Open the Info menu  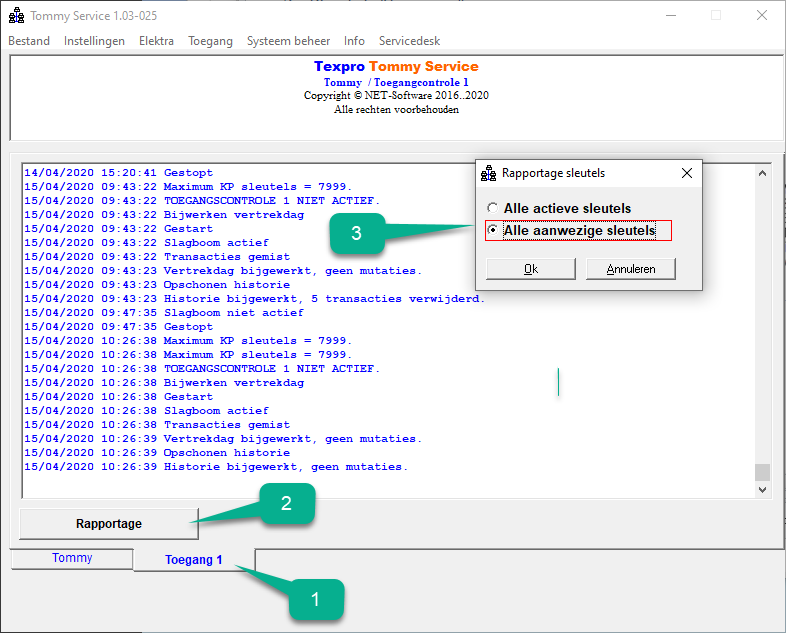point(354,41)
